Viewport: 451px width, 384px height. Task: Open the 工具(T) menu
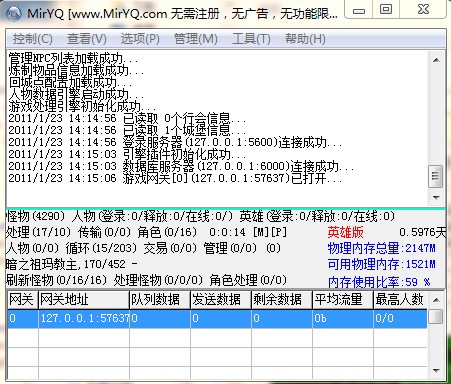click(x=251, y=39)
